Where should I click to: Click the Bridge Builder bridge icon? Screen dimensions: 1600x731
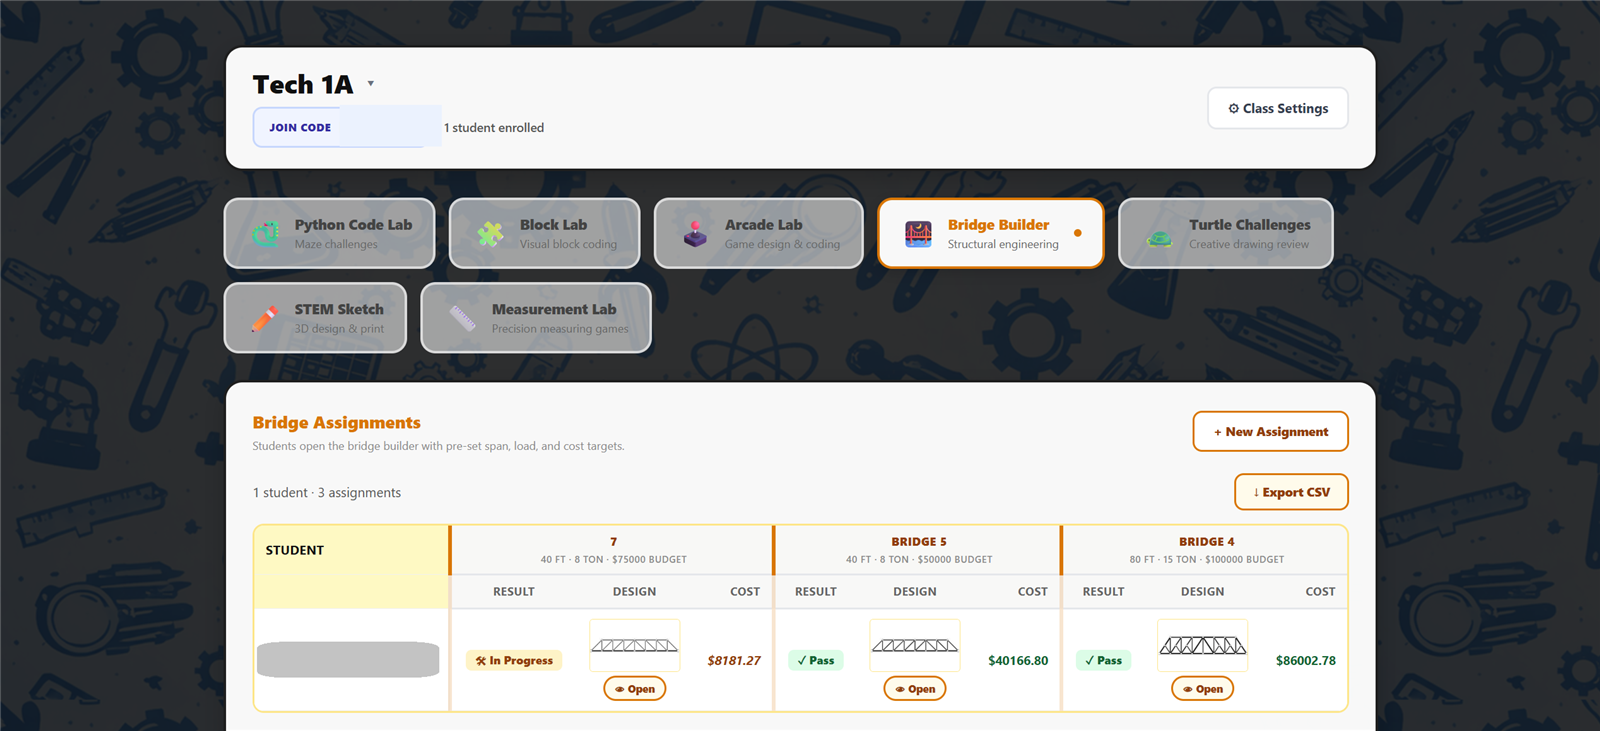point(918,234)
